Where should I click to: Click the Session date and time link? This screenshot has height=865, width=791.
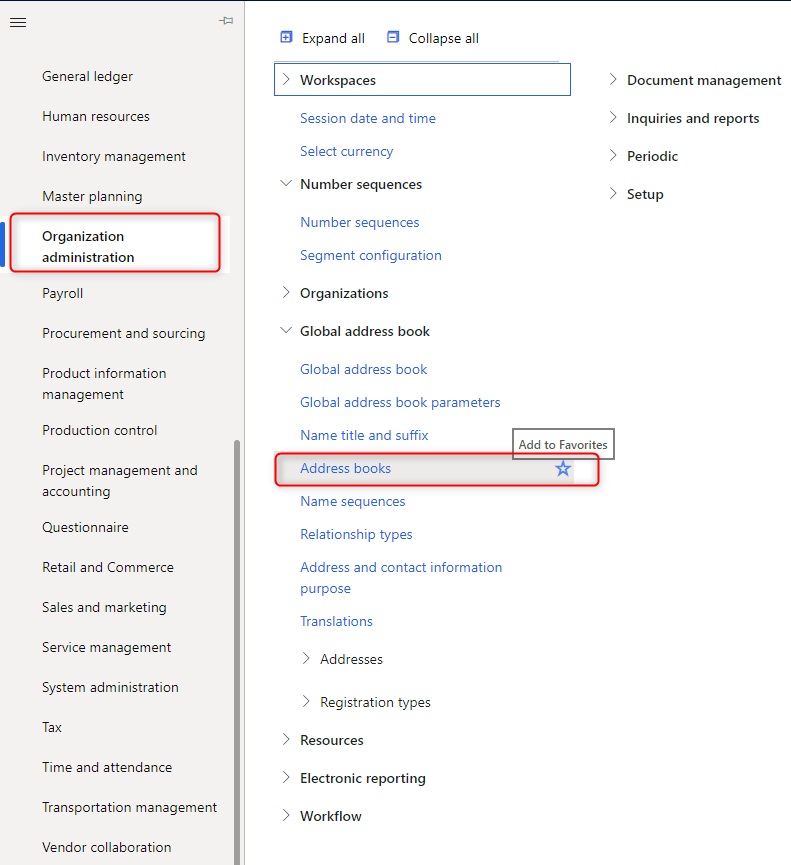pyautogui.click(x=367, y=118)
